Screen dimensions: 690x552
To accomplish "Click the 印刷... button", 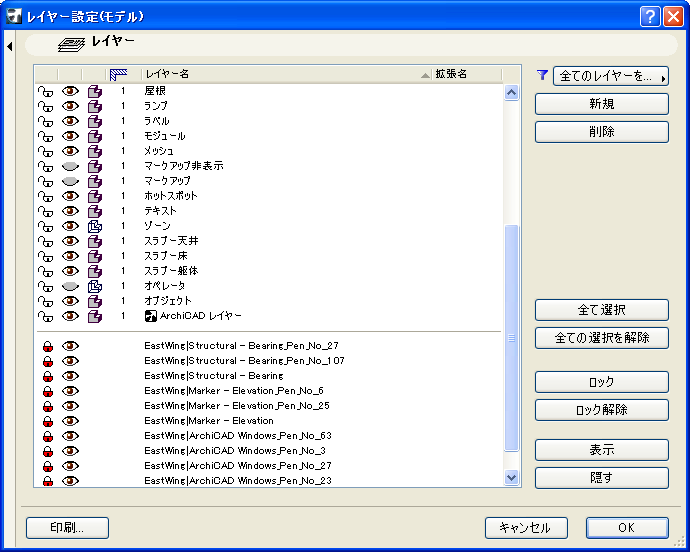I will point(67,528).
